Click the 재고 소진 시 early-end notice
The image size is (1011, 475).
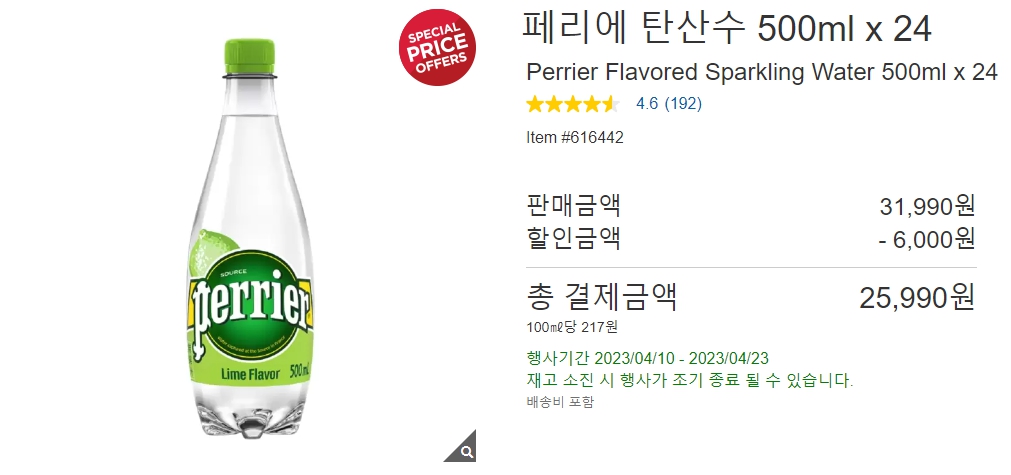(x=690, y=380)
